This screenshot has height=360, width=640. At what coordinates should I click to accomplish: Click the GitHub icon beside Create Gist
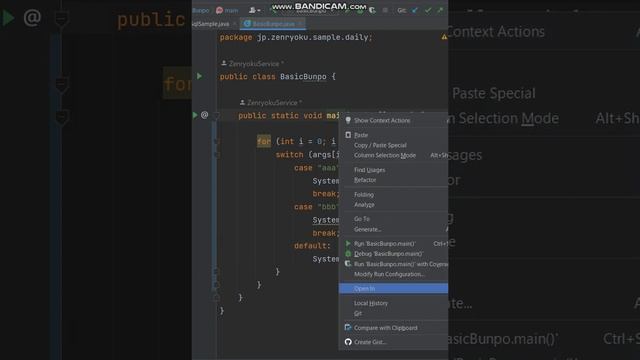pyautogui.click(x=348, y=342)
